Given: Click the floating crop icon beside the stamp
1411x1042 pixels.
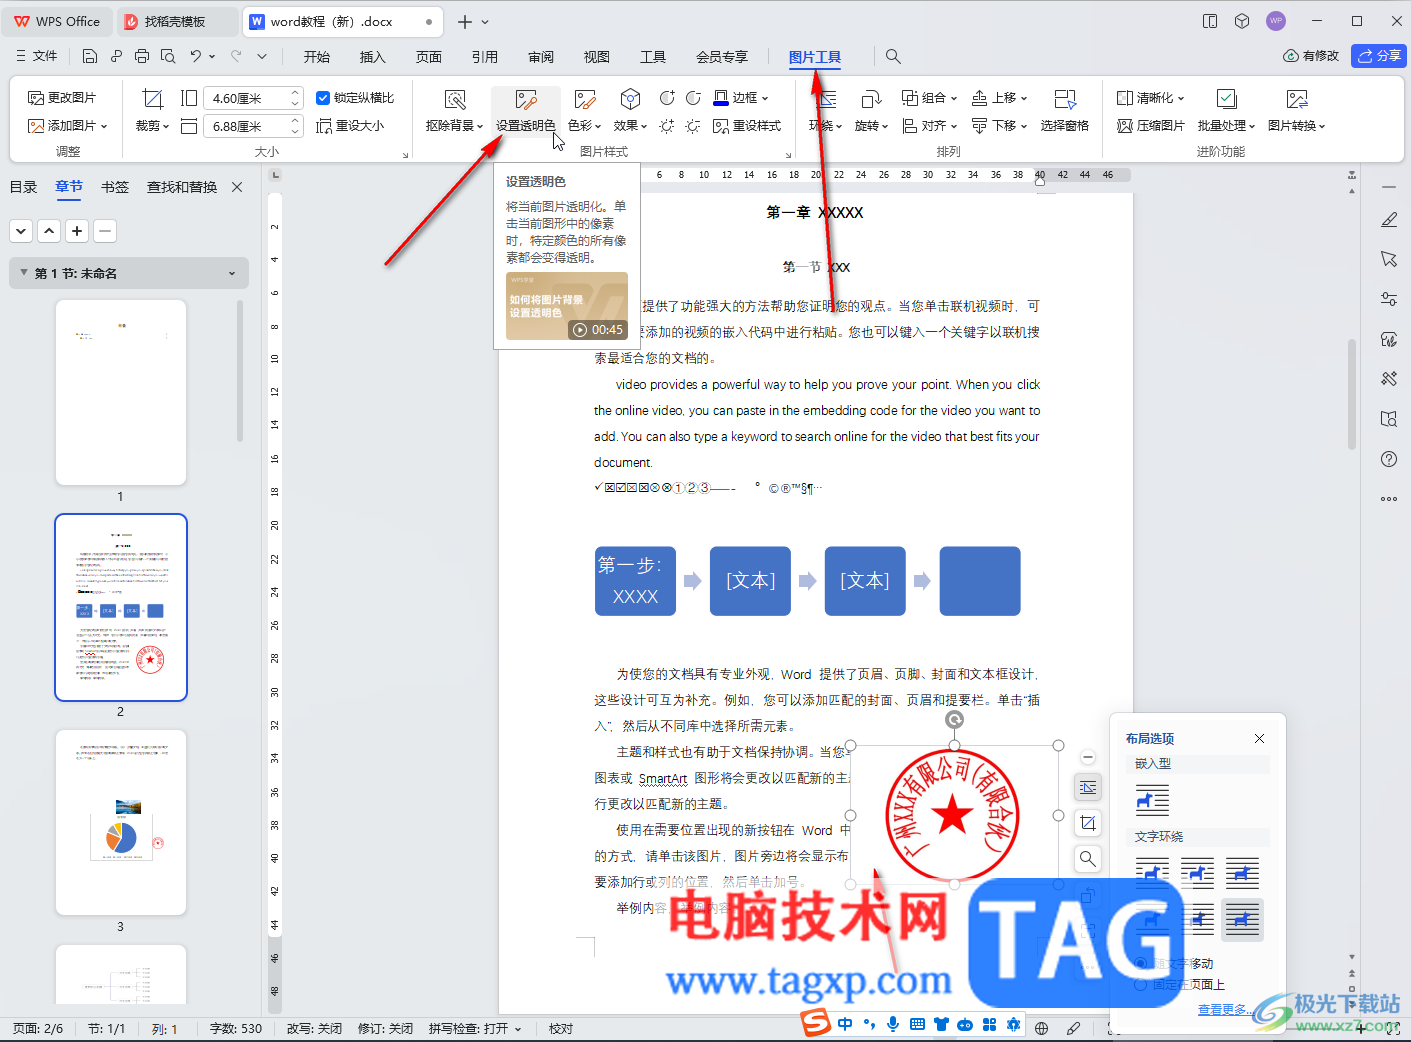Looking at the screenshot, I should [x=1088, y=823].
